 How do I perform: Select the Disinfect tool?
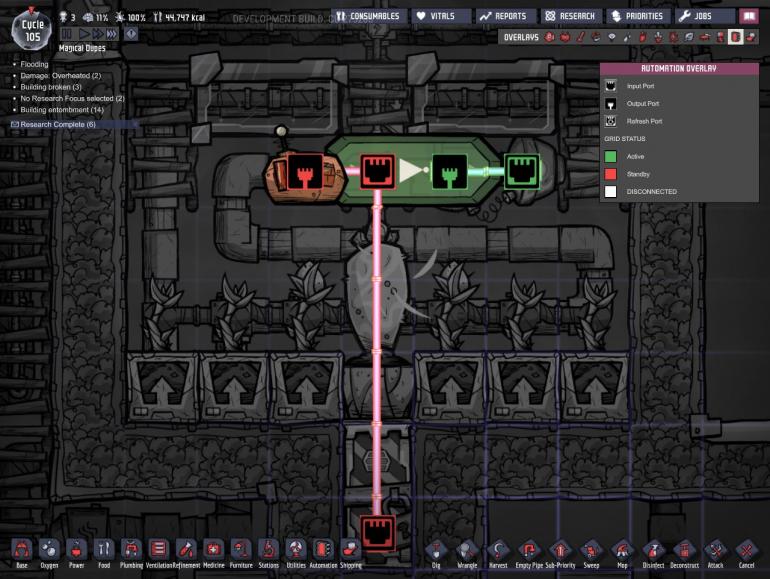click(x=653, y=554)
